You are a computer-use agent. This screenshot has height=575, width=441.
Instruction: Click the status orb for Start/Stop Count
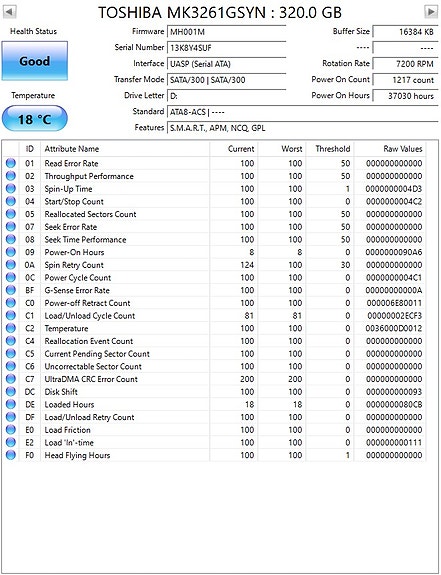click(11, 201)
